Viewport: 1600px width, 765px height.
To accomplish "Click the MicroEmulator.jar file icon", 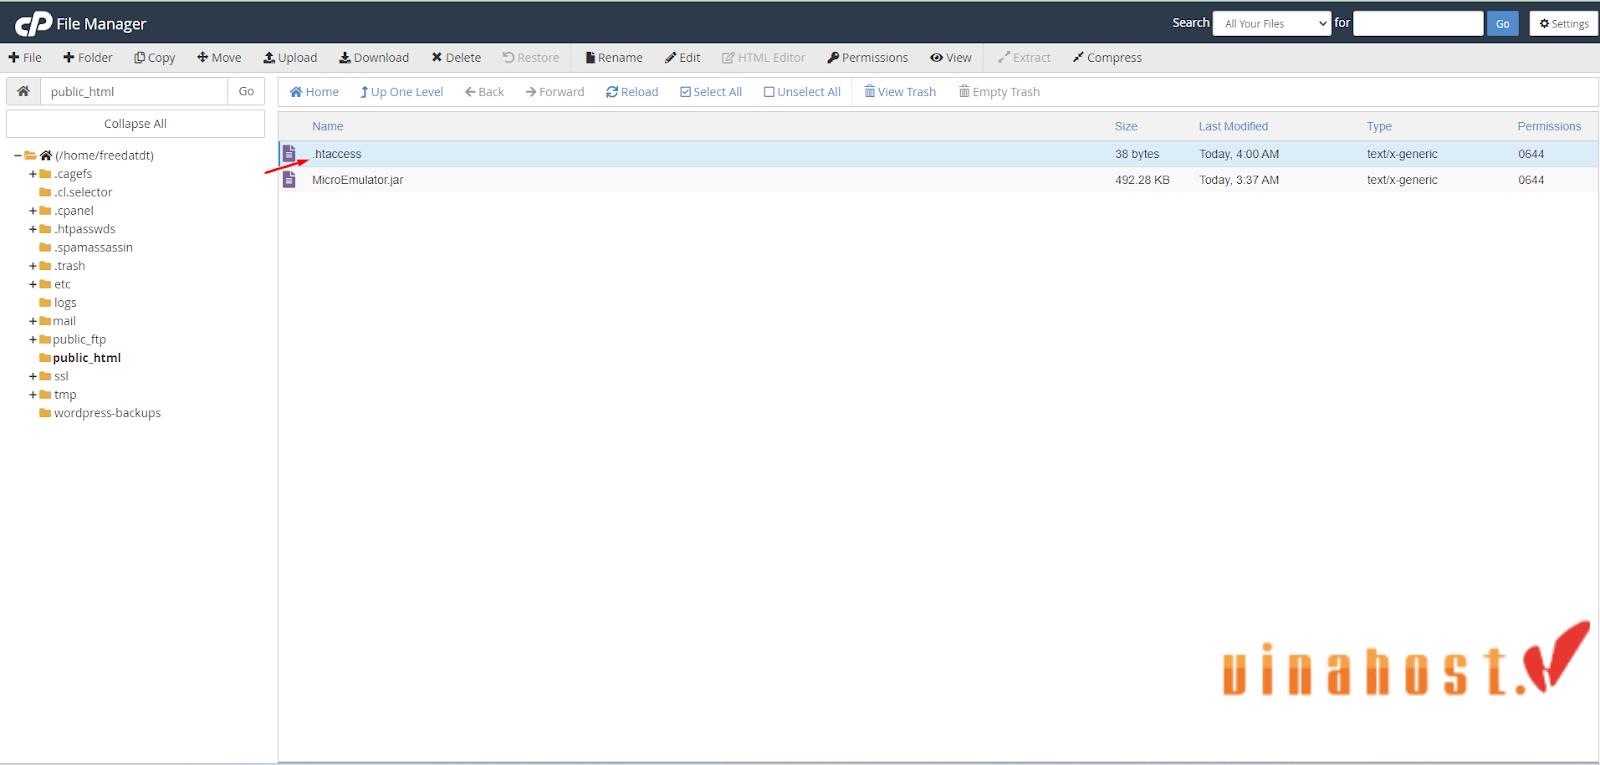I will click(289, 179).
